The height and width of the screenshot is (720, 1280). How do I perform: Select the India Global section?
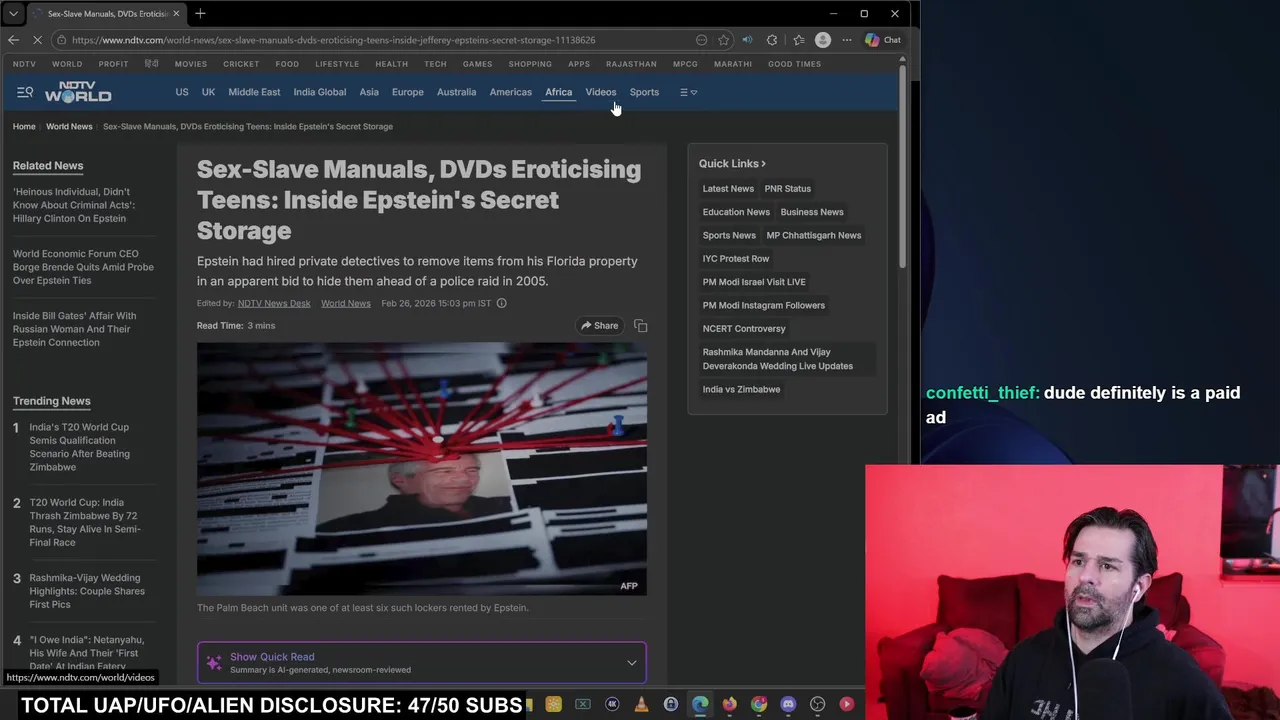pos(320,92)
